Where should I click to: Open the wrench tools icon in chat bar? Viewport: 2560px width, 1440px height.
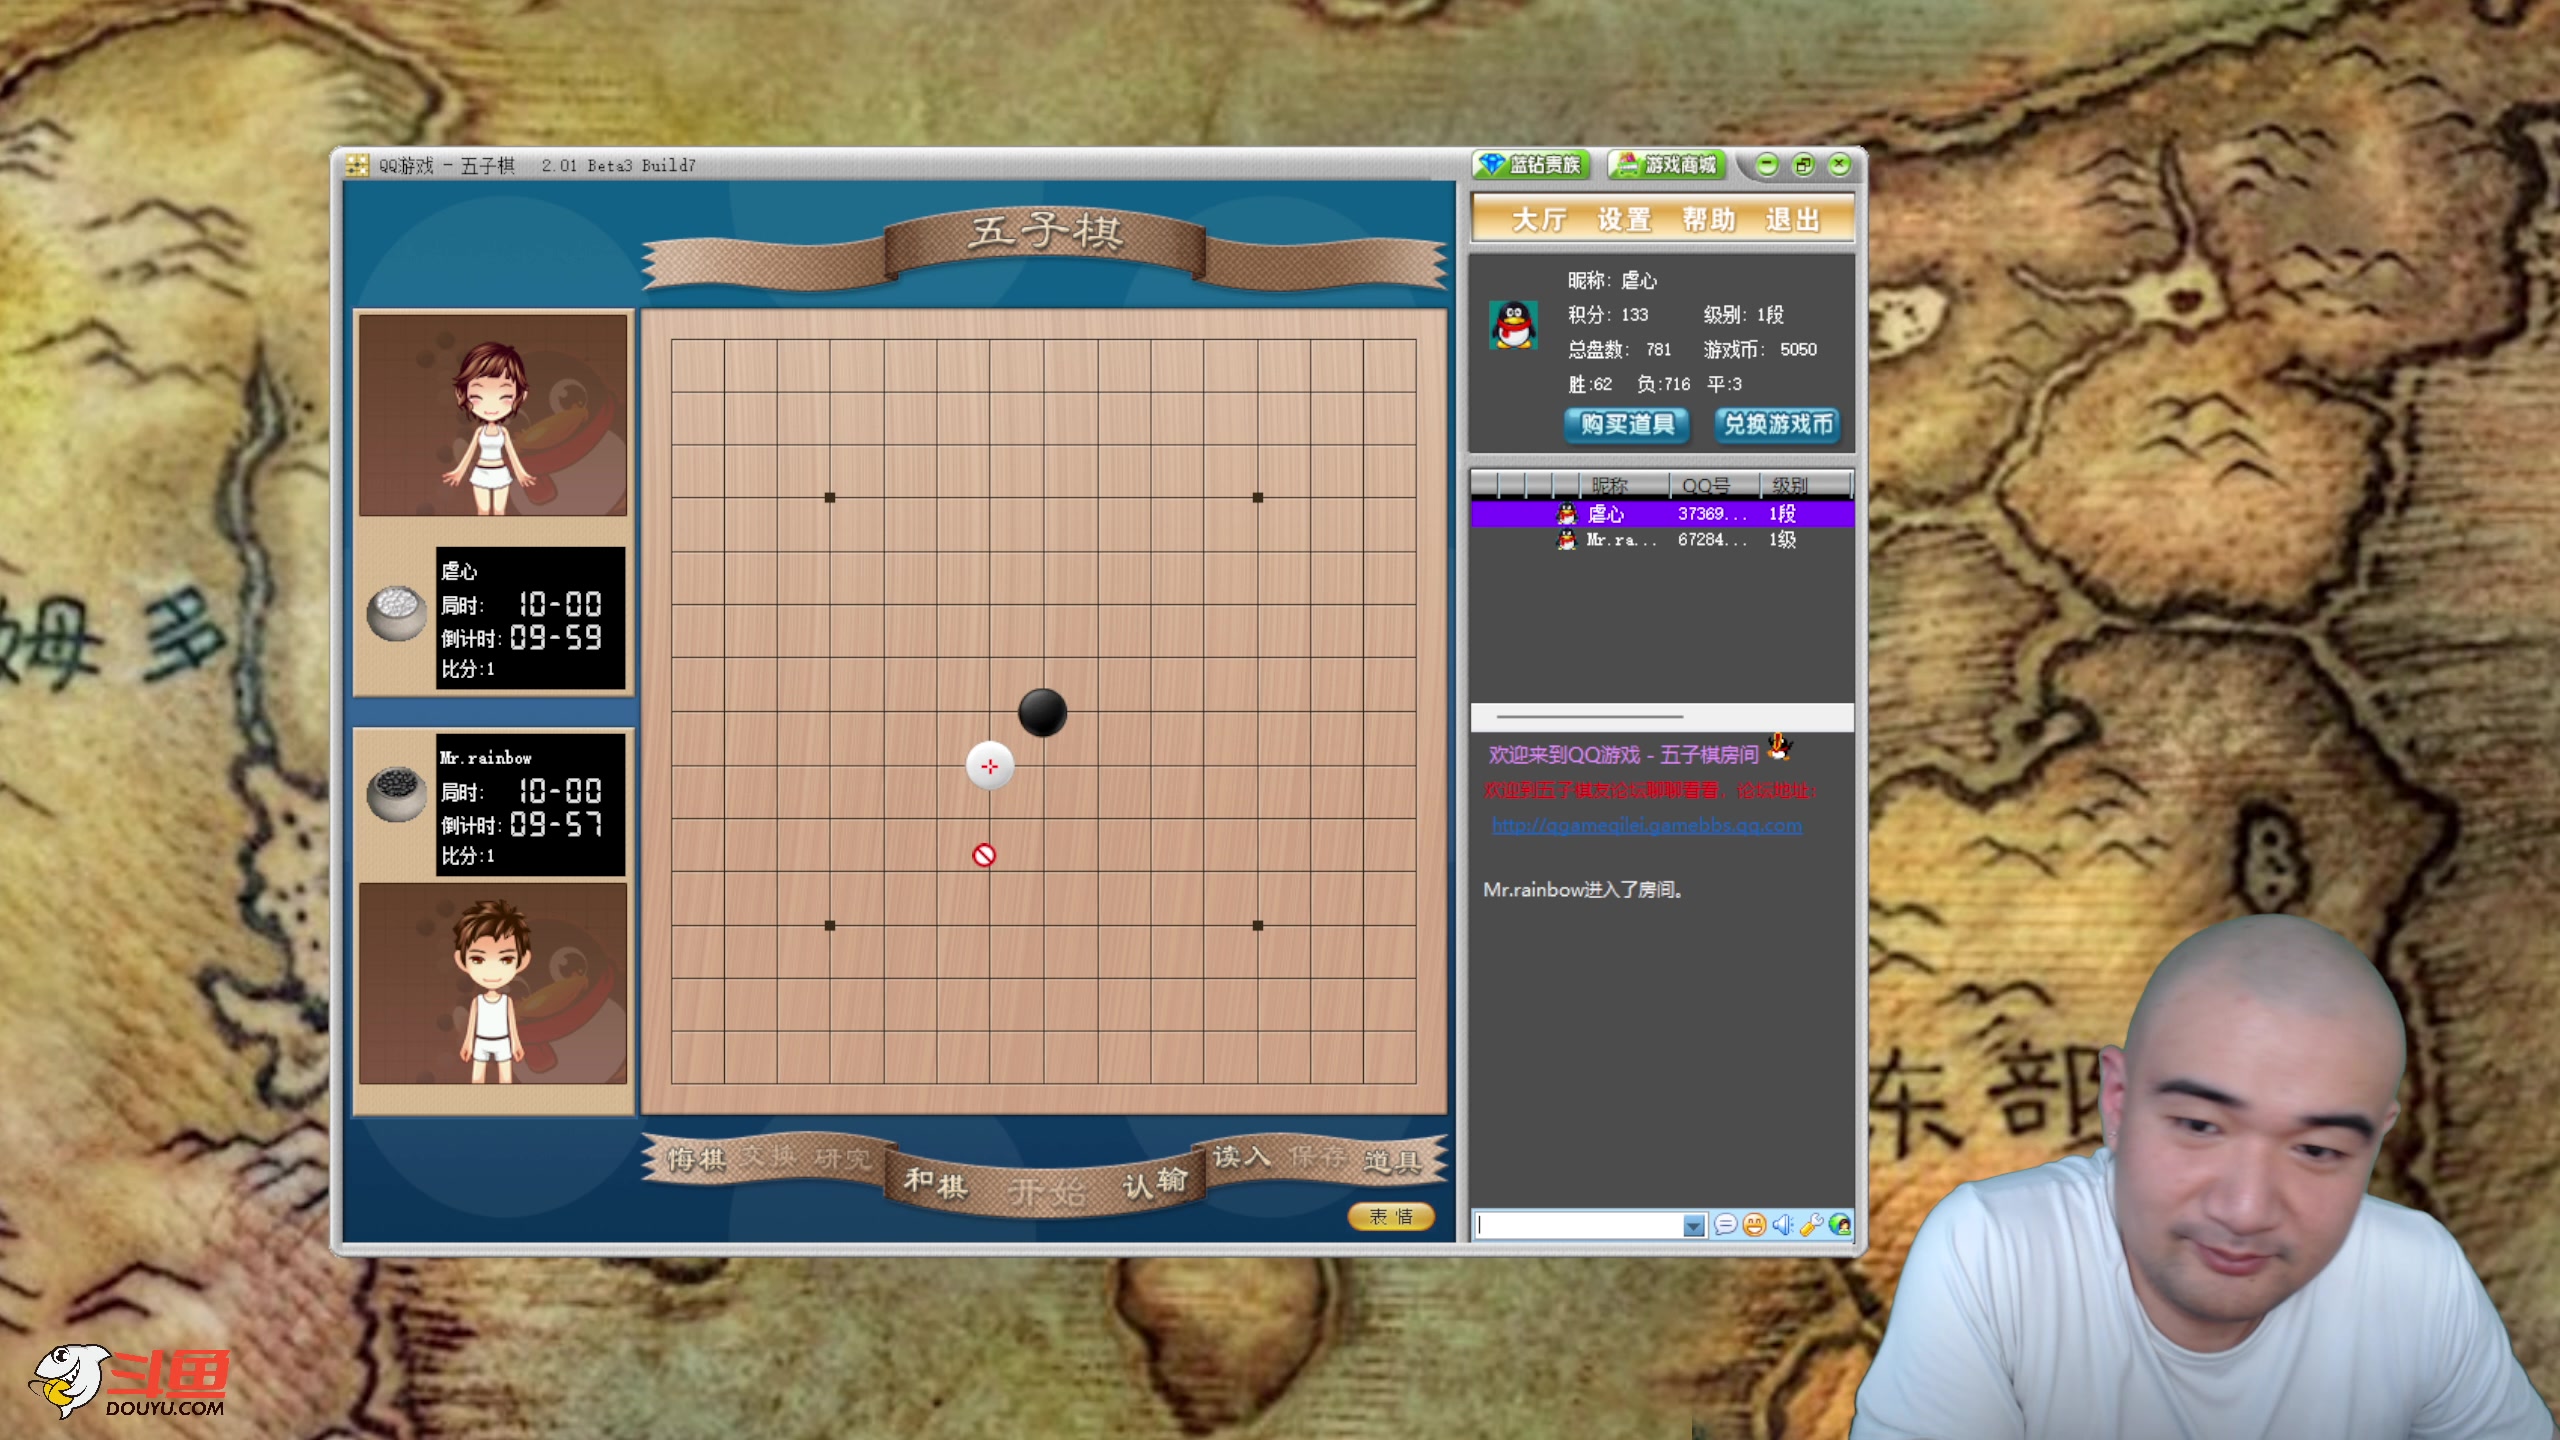click(x=1811, y=1225)
